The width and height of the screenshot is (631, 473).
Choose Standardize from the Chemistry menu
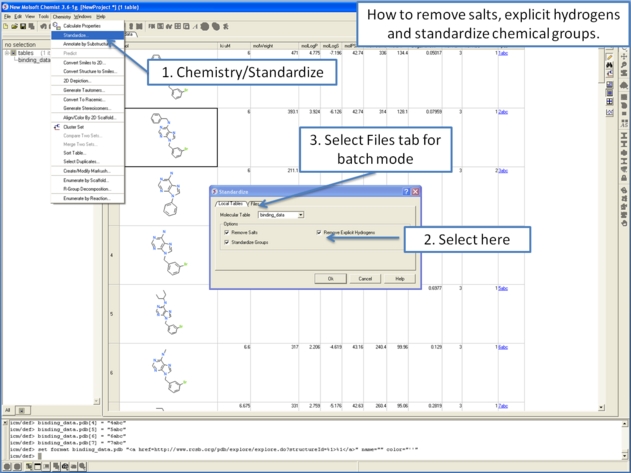[x=76, y=35]
